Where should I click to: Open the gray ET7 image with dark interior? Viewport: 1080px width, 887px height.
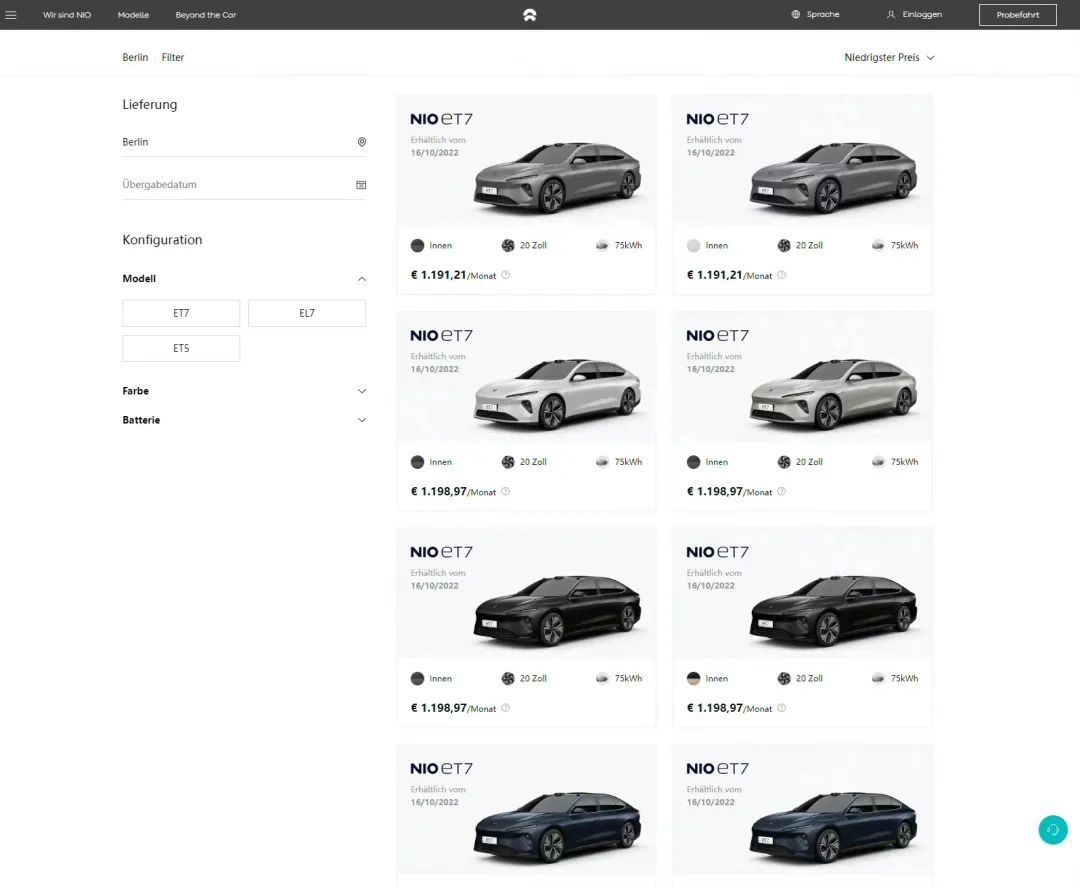coord(557,176)
